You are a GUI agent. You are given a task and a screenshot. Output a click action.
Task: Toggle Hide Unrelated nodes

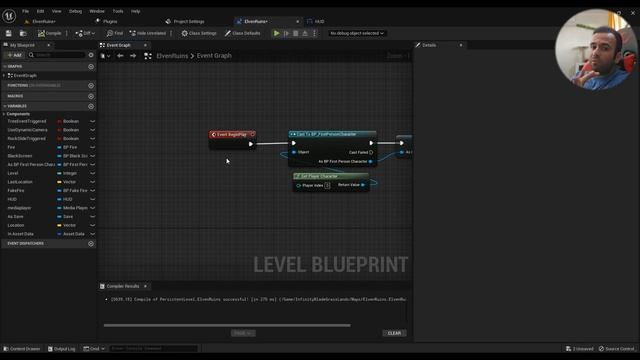pyautogui.click(x=148, y=33)
